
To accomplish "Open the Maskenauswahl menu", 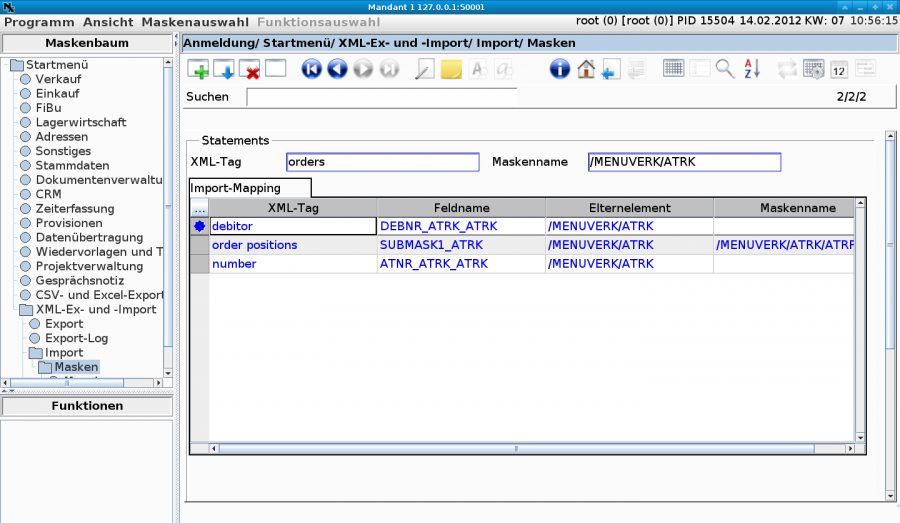I will (195, 22).
